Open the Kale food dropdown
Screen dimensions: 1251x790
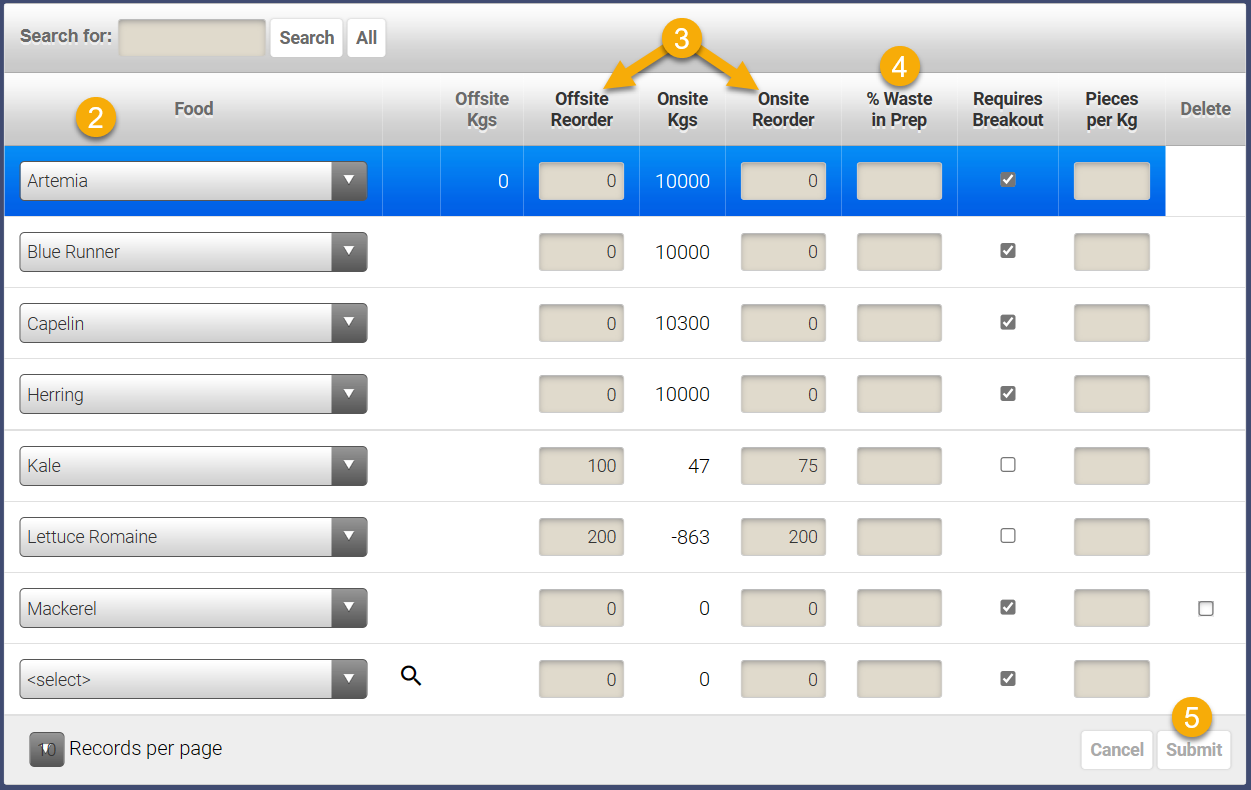[x=193, y=466]
